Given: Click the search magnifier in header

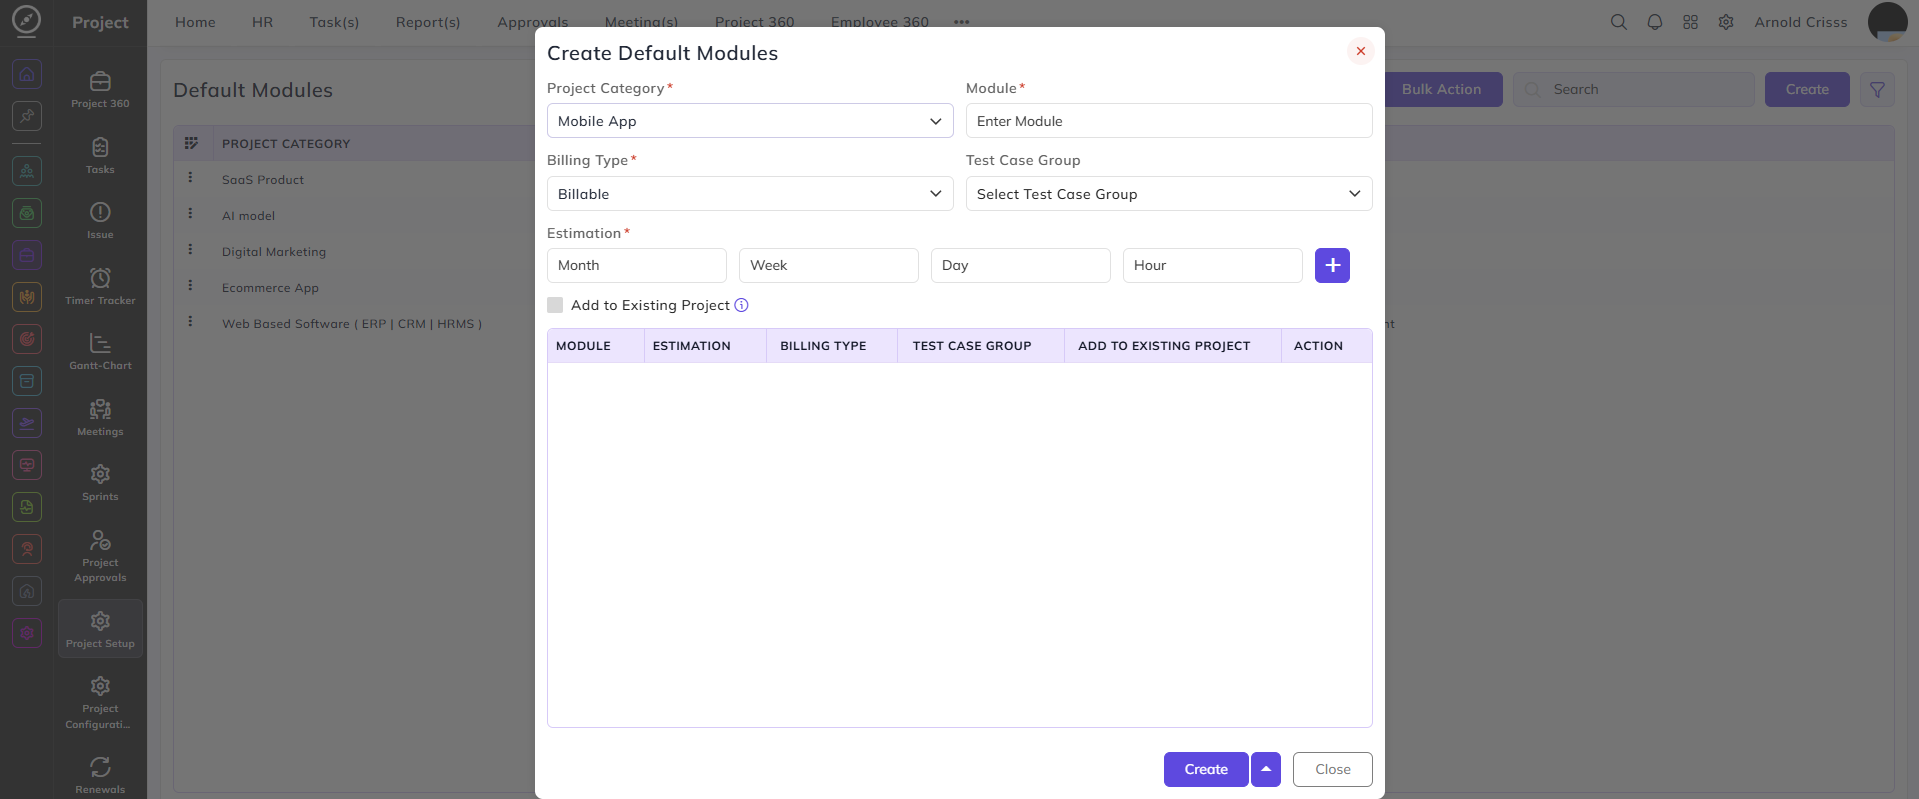Looking at the screenshot, I should coord(1618,22).
